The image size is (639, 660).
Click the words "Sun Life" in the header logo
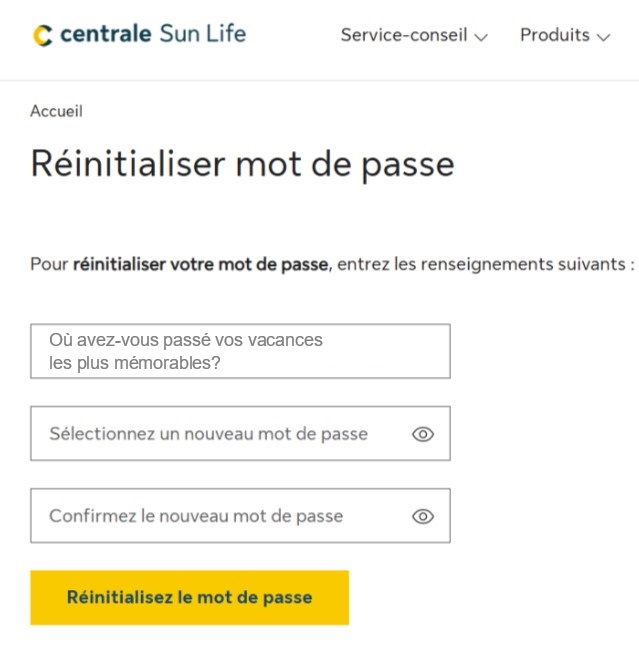pos(202,34)
